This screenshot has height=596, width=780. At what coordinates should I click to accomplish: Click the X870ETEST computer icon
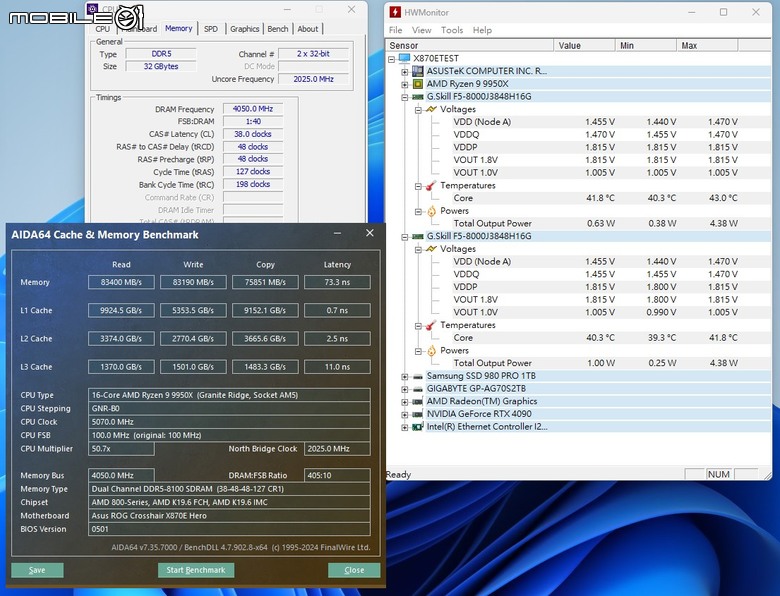(x=404, y=59)
